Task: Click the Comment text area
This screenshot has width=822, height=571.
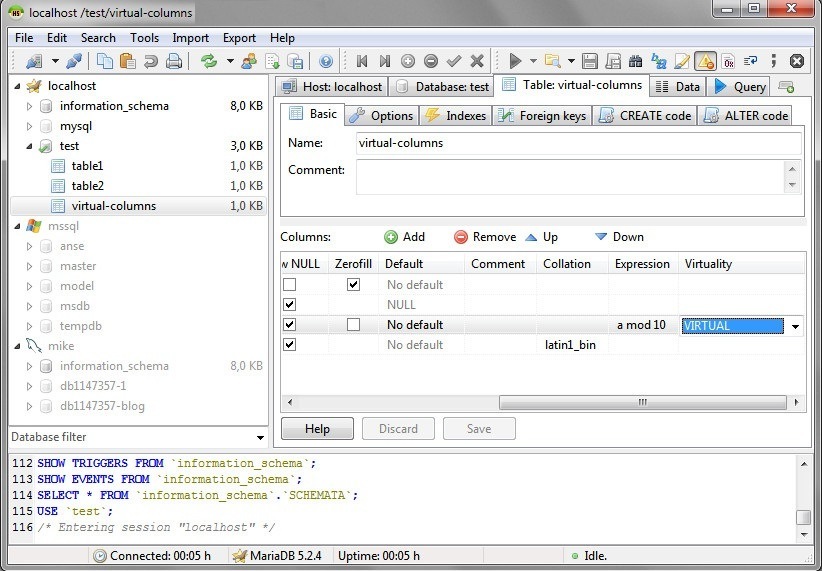Action: pos(570,177)
